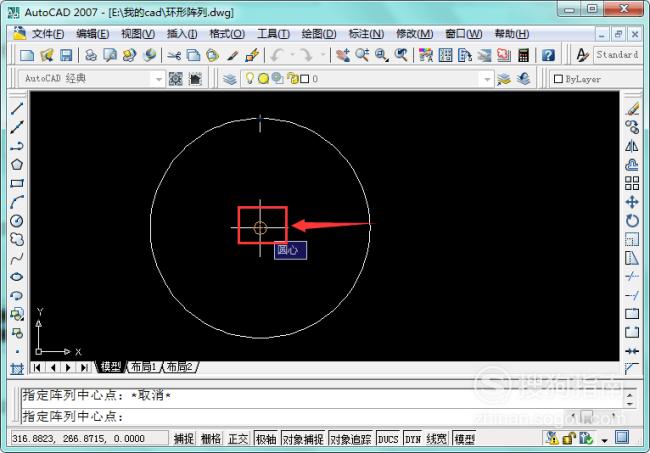Toggle DYN dynamic input
Viewport: 650px width, 453px height.
412,439
